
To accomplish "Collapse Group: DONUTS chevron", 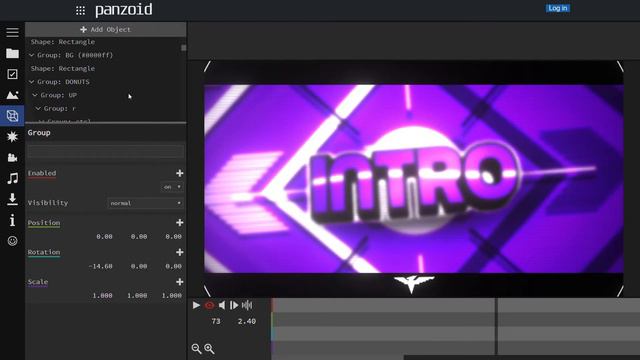I will pyautogui.click(x=31, y=82).
